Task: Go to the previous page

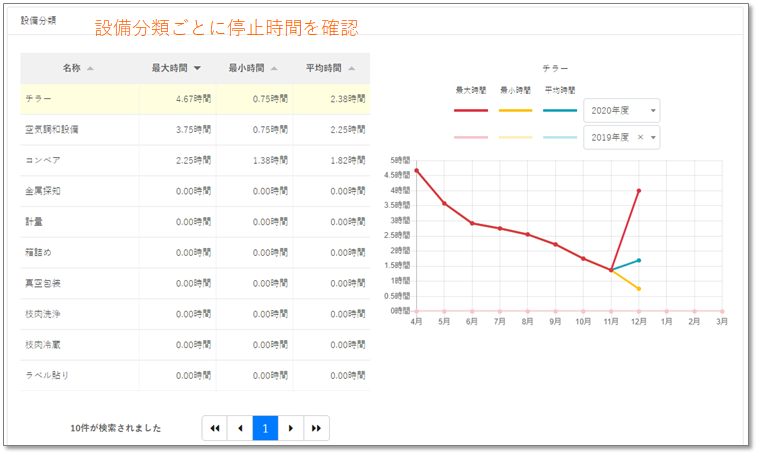Action: 240,428
